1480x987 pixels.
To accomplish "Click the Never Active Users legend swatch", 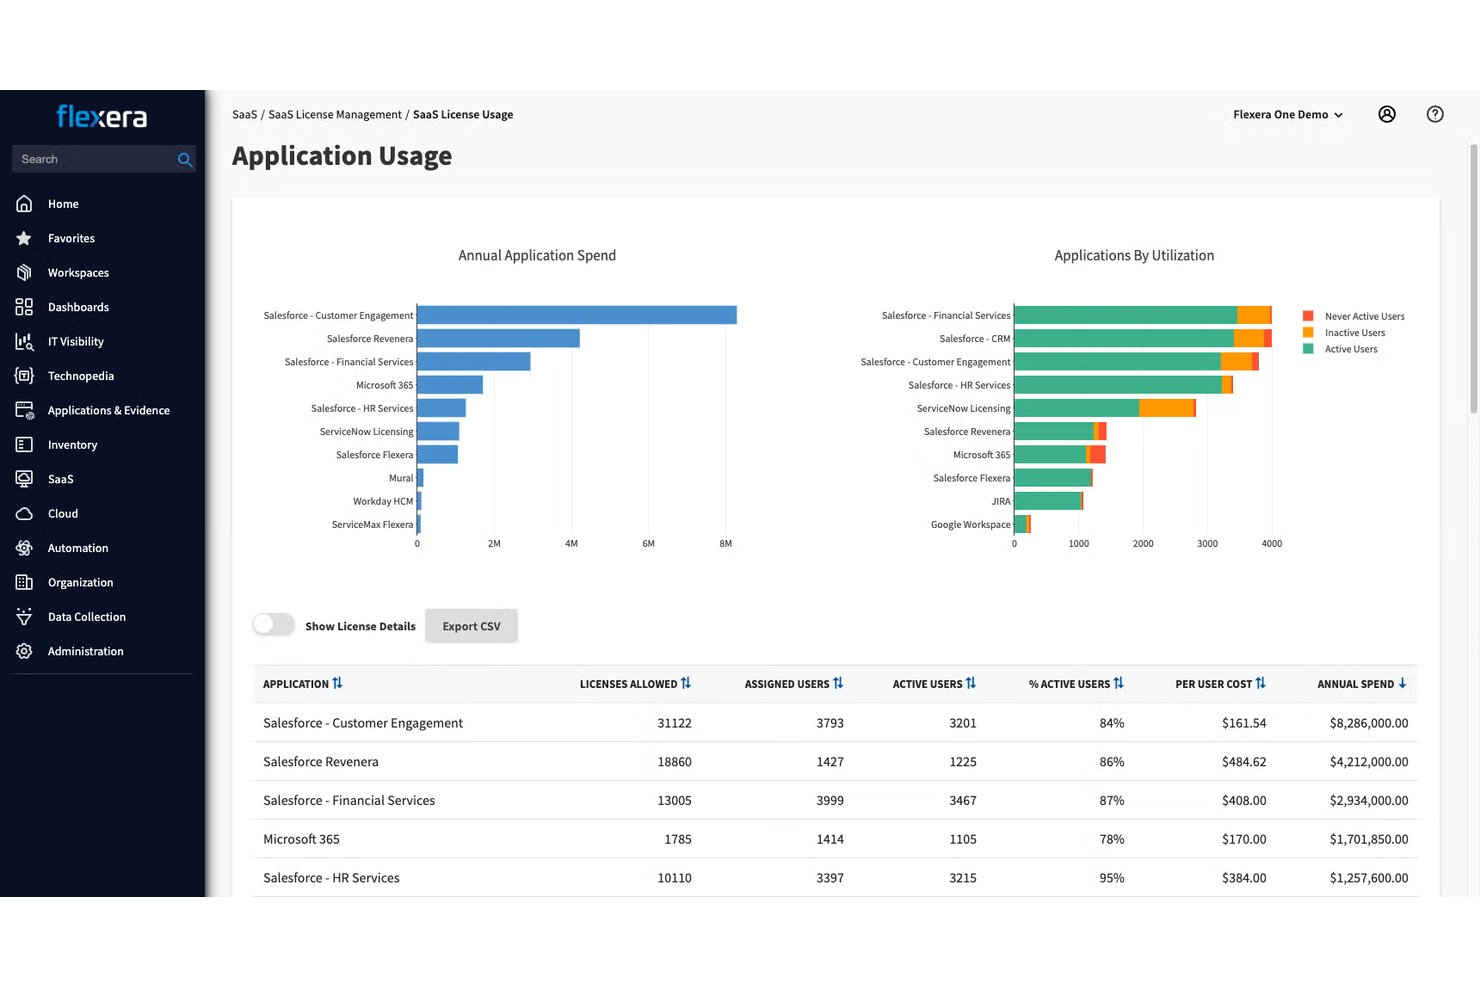I will [1308, 316].
